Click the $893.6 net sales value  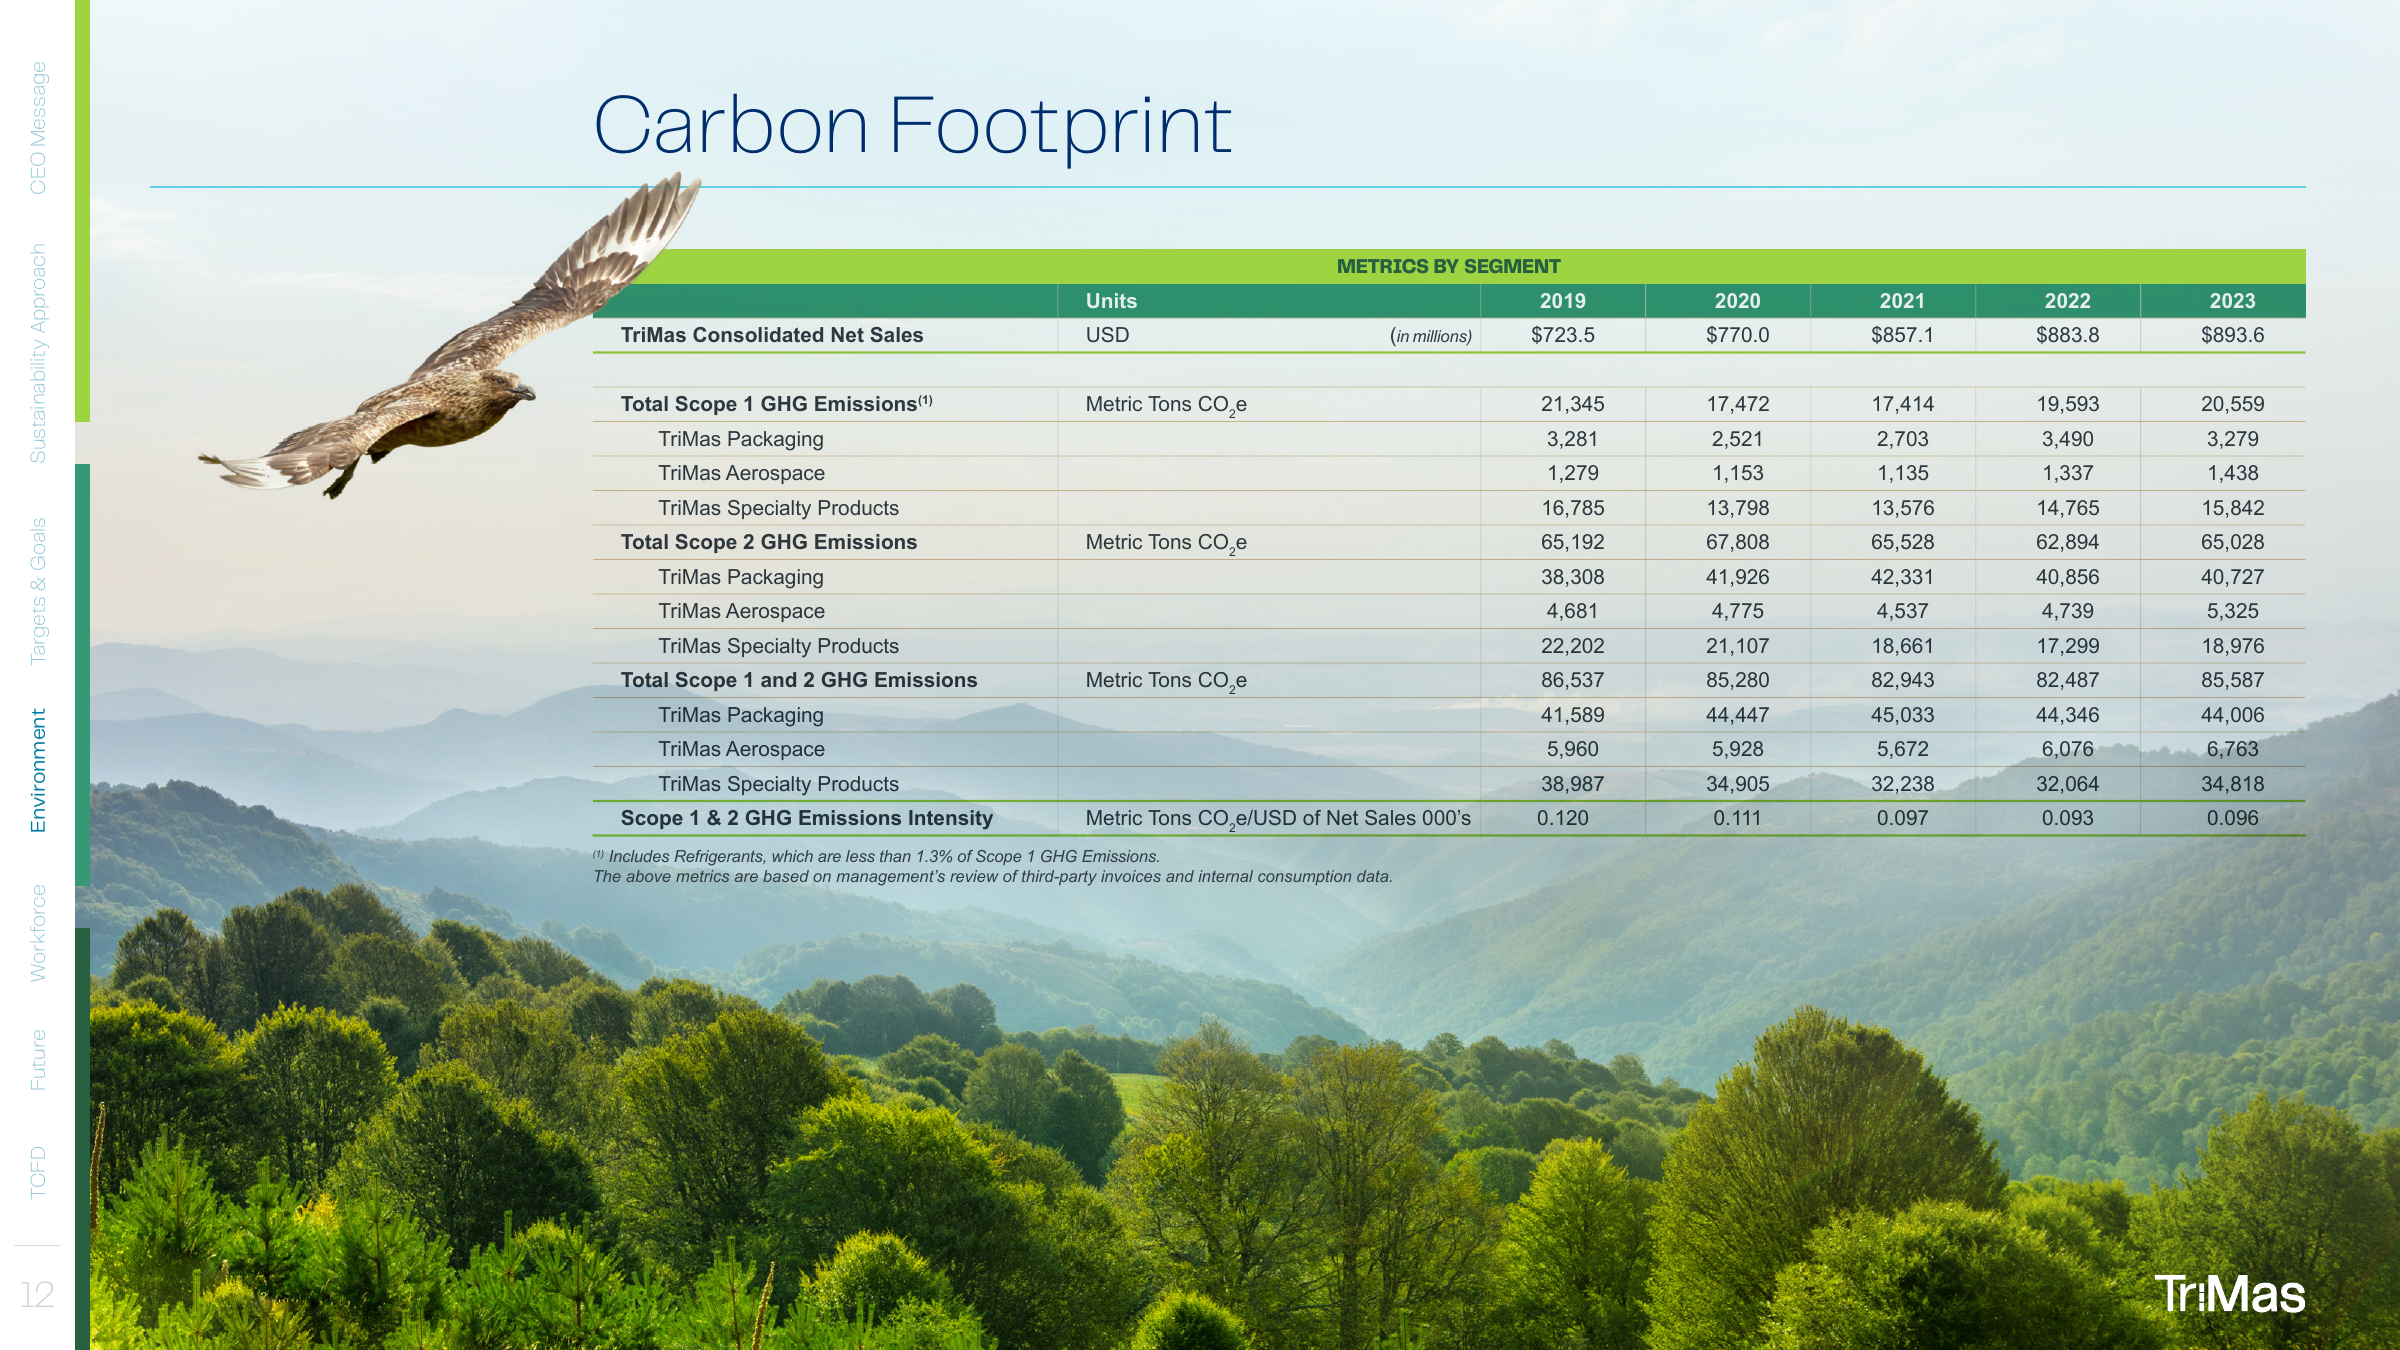(2232, 335)
